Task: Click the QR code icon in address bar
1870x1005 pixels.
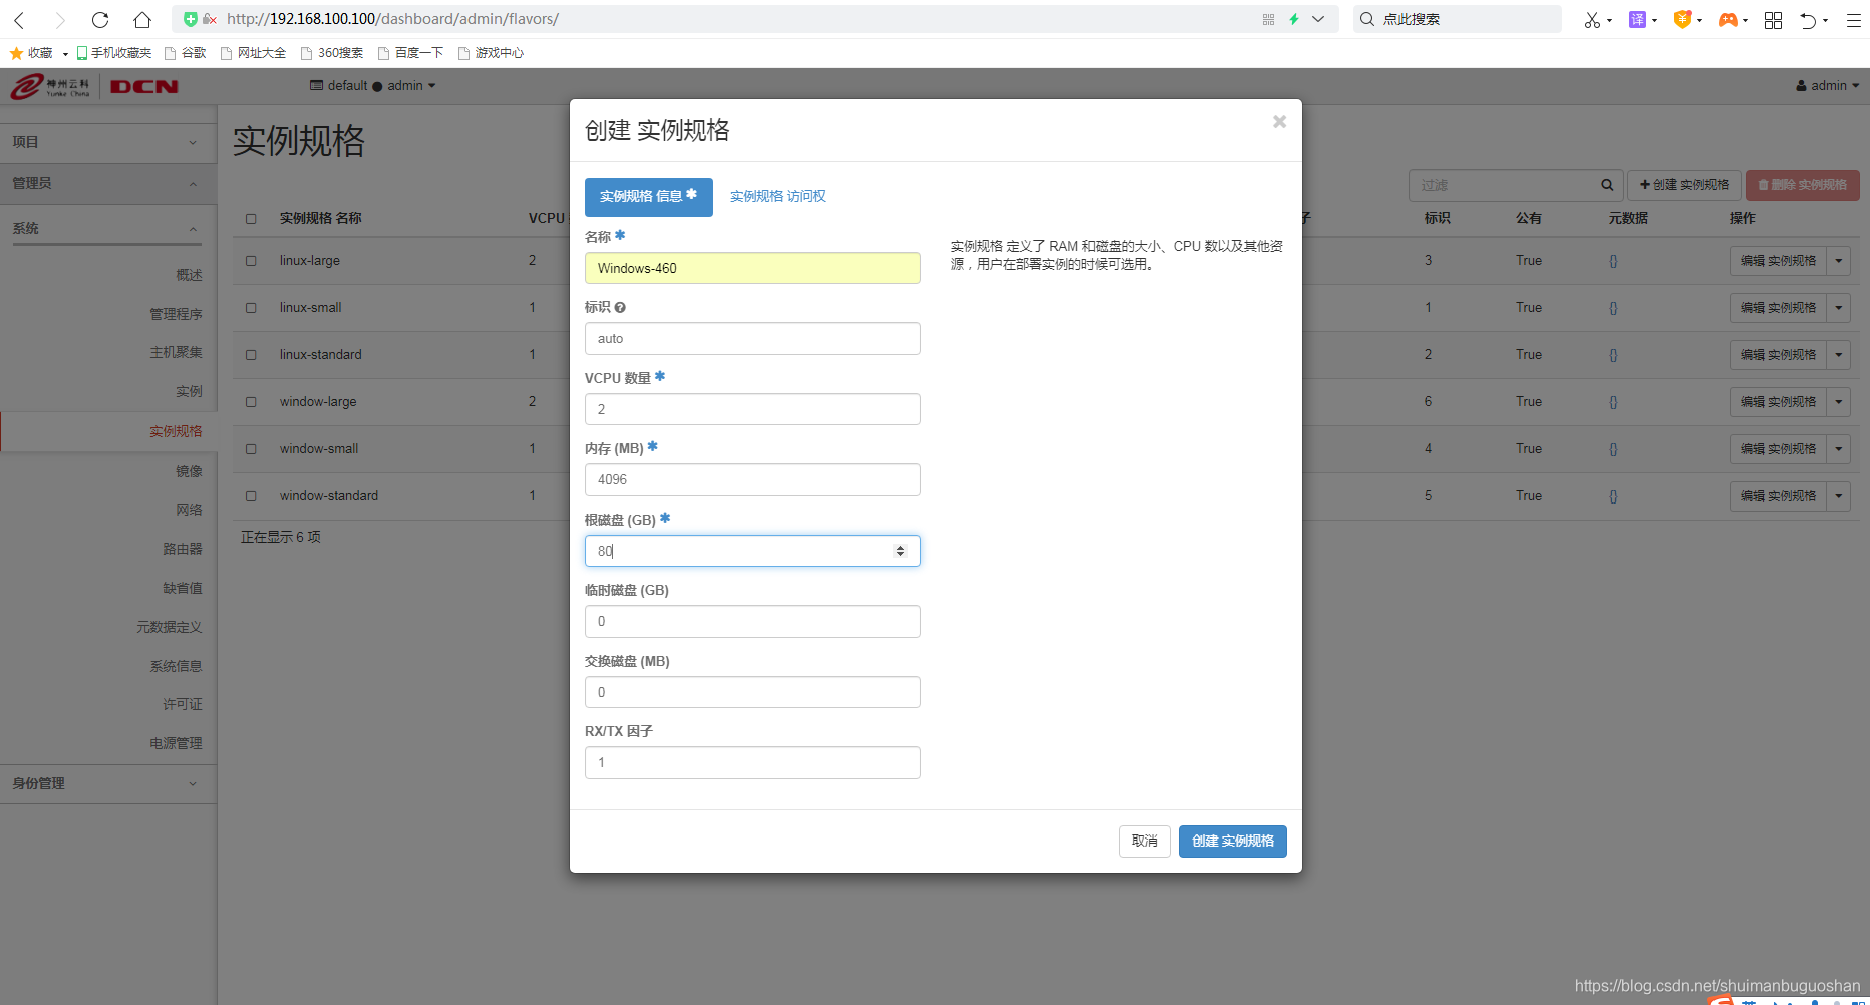Action: pos(1268,19)
